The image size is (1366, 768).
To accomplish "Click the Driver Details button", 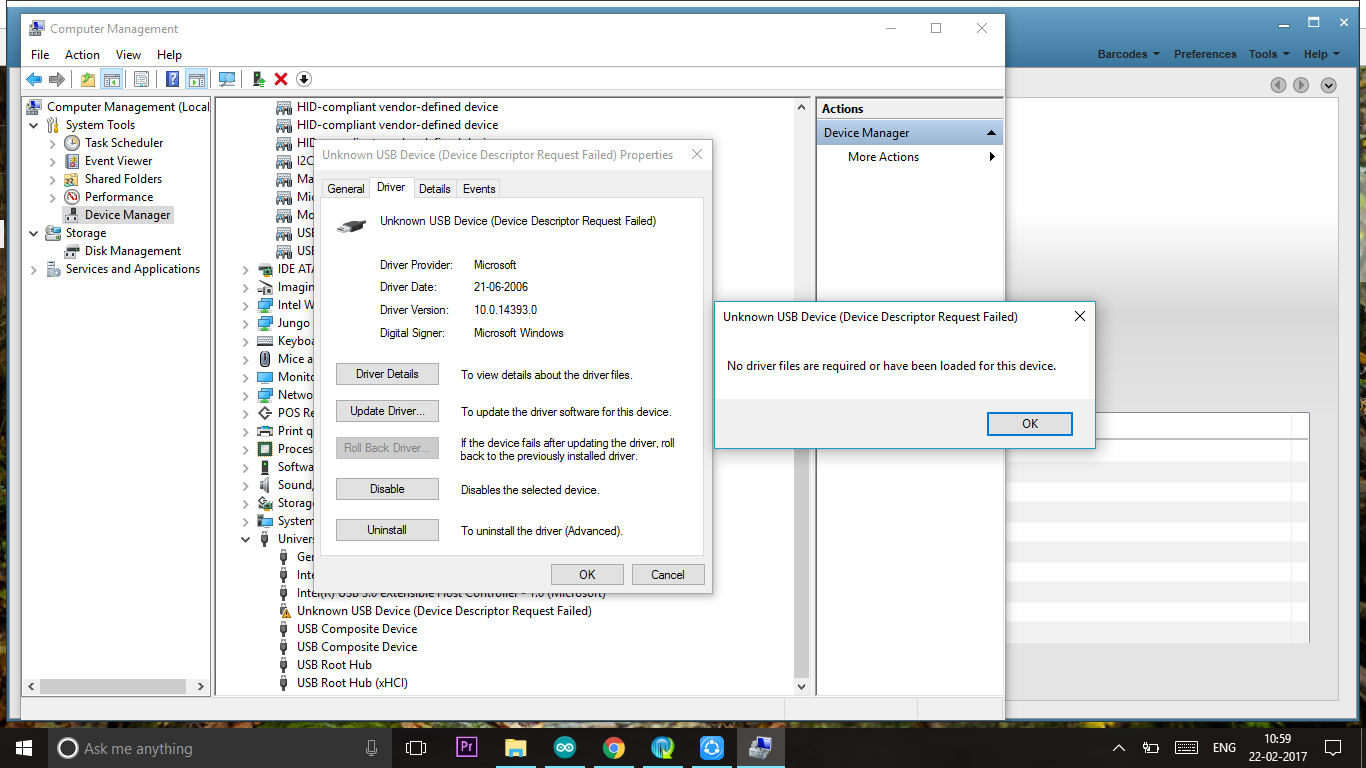I will click(387, 374).
